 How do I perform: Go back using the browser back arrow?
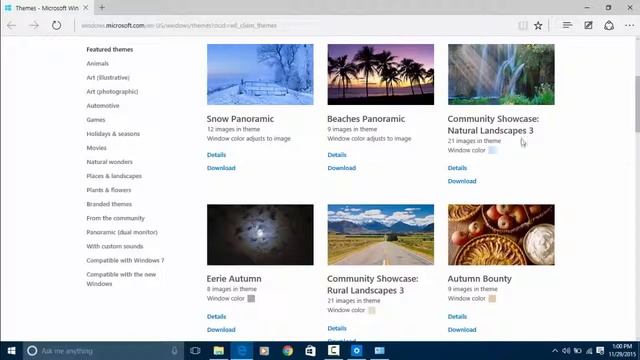[x=11, y=25]
